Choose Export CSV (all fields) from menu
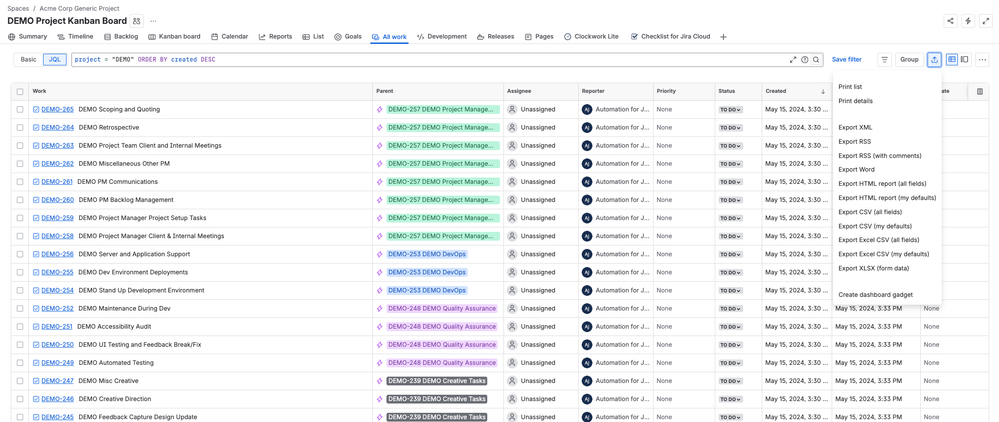The width and height of the screenshot is (999, 422). (x=869, y=212)
